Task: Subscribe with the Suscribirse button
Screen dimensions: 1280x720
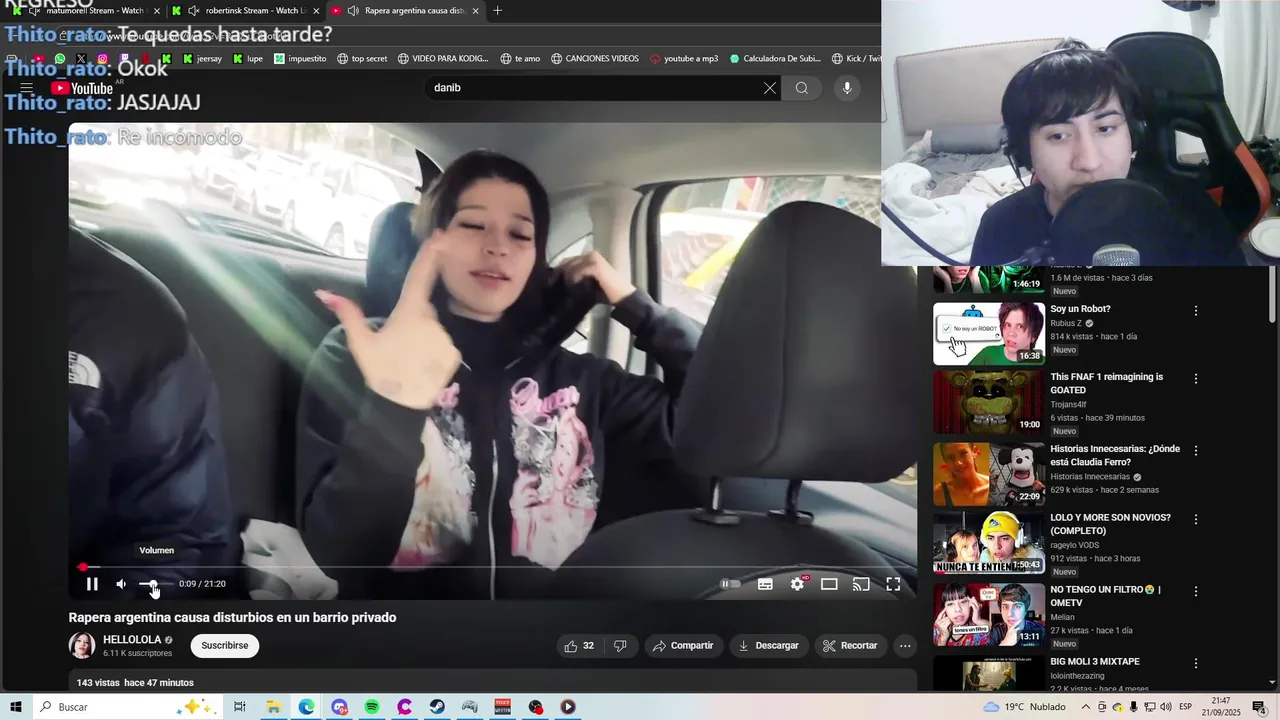Action: 225,646
